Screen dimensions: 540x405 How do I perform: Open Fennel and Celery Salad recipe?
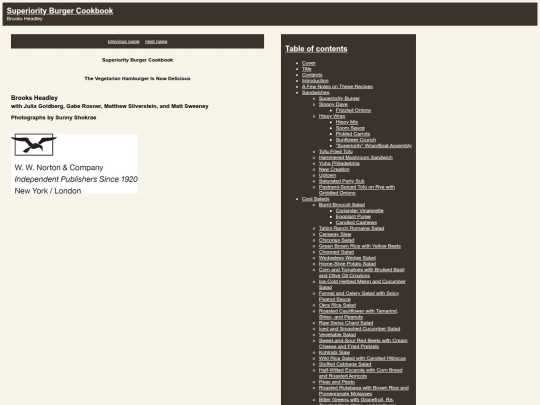(359, 296)
